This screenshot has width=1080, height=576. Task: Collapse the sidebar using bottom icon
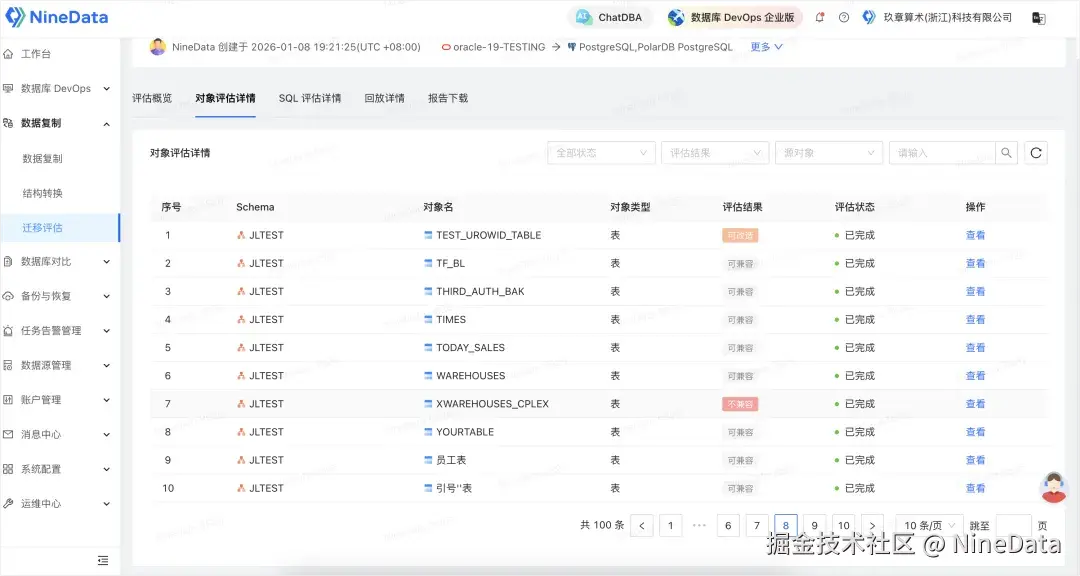pyautogui.click(x=102, y=561)
